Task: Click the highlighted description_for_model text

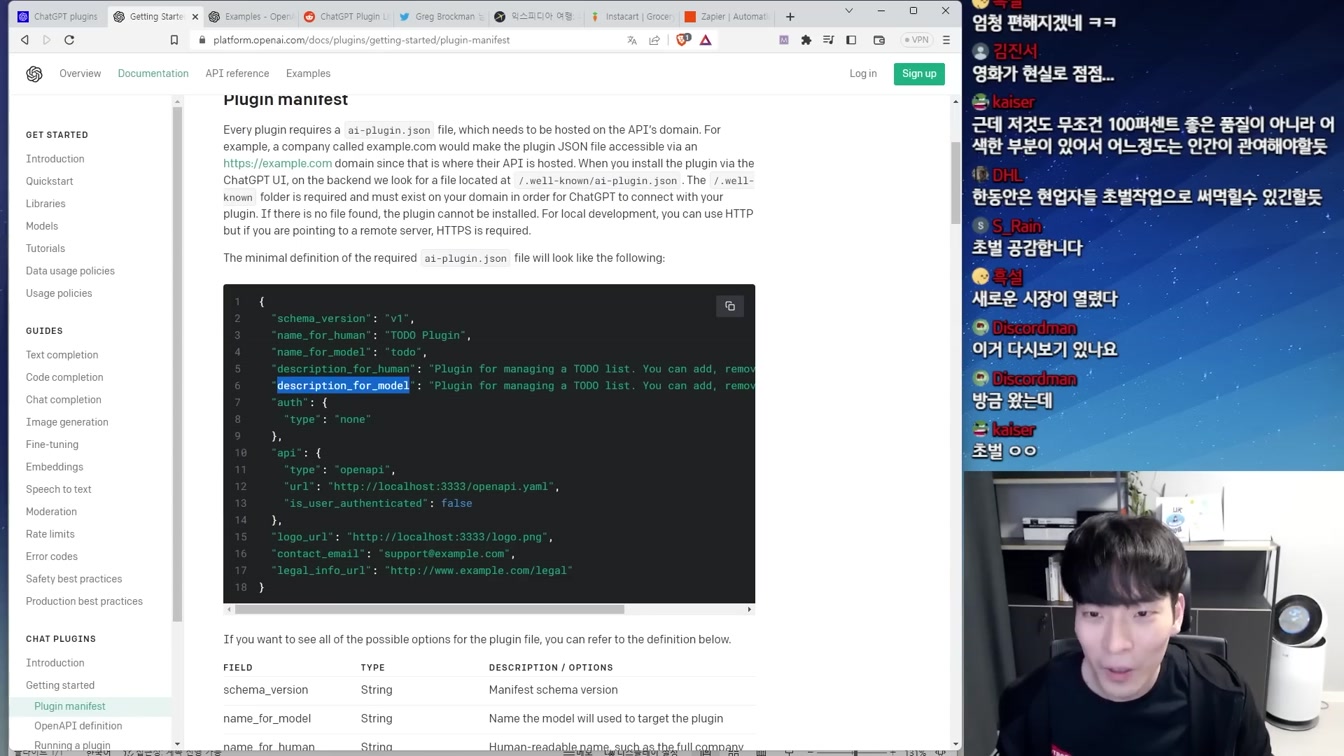Action: tap(343, 386)
